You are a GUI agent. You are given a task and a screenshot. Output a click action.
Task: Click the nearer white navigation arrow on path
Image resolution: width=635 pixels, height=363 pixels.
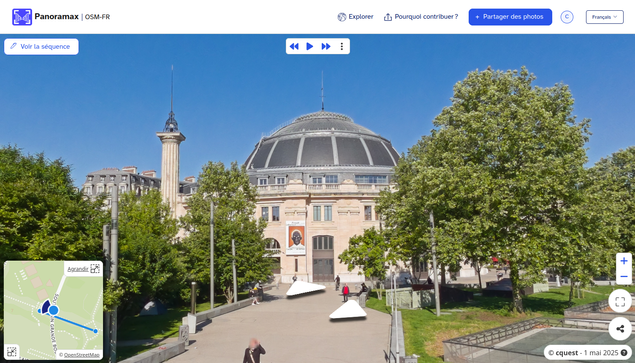click(348, 310)
